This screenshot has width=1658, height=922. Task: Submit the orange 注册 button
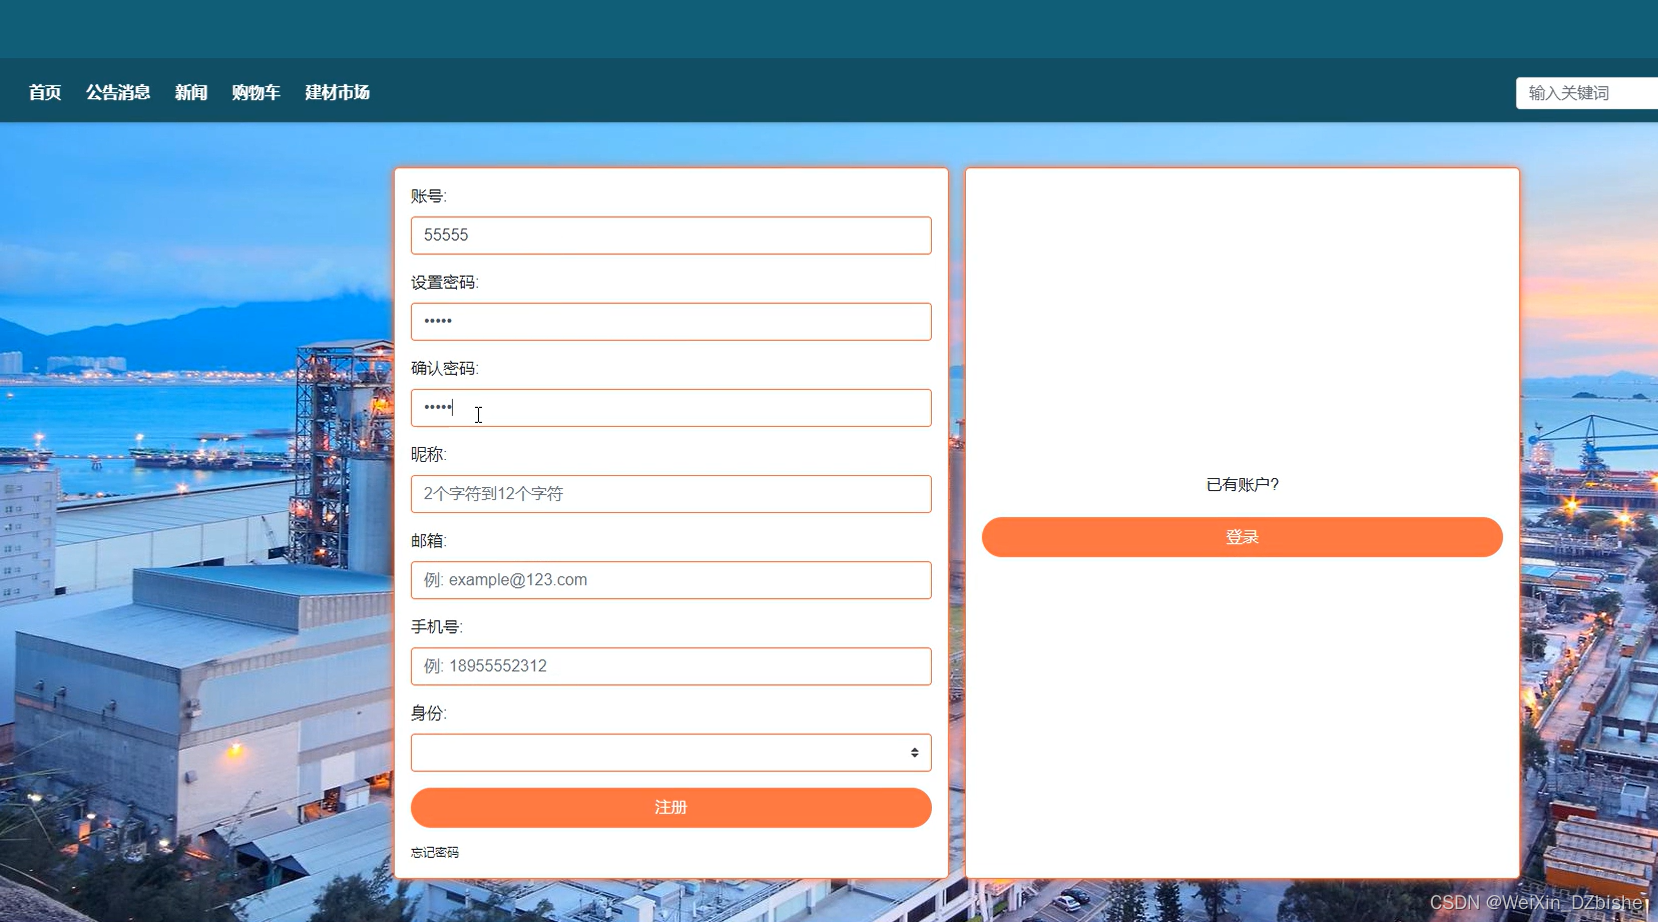point(671,808)
